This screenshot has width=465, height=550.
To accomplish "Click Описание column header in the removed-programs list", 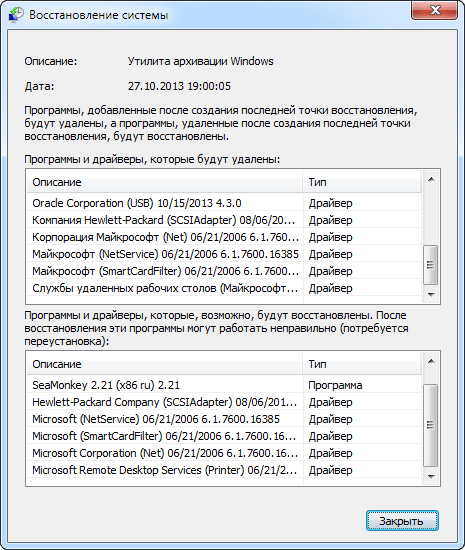I will (164, 182).
